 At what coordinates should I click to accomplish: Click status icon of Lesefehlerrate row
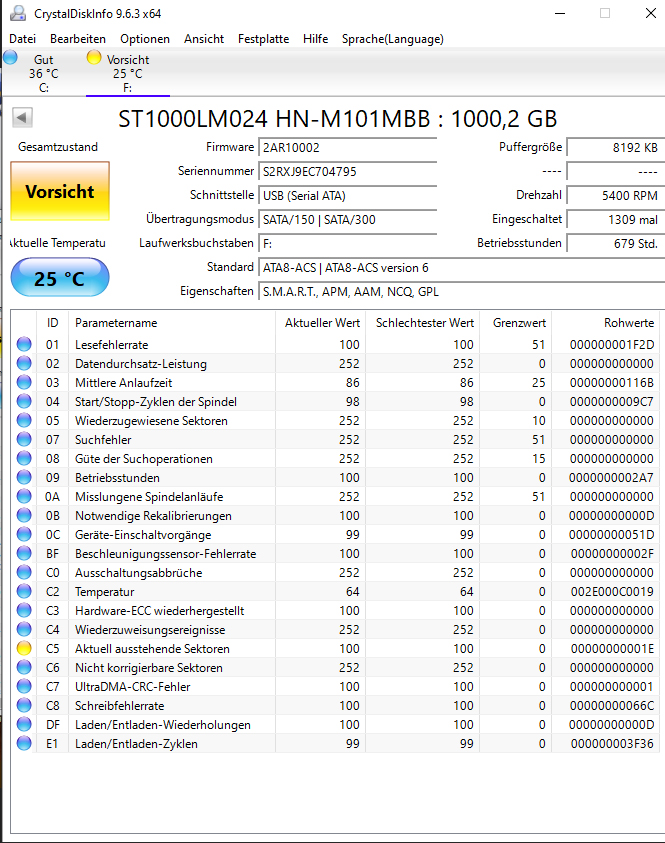[x=24, y=344]
